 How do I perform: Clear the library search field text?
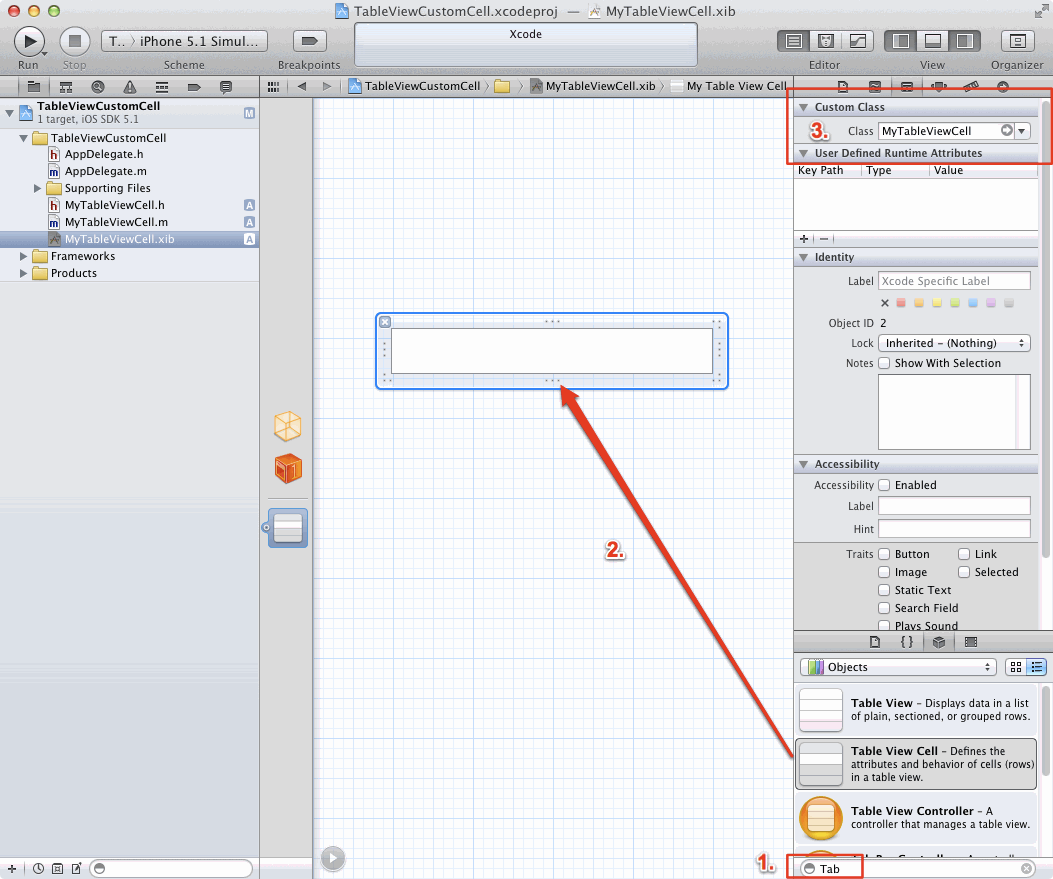coord(1026,869)
